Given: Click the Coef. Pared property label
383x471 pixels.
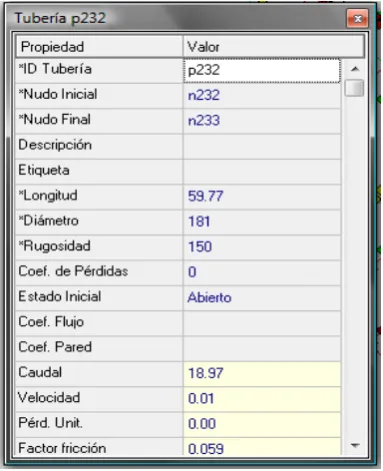Looking at the screenshot, I should click(x=55, y=347).
